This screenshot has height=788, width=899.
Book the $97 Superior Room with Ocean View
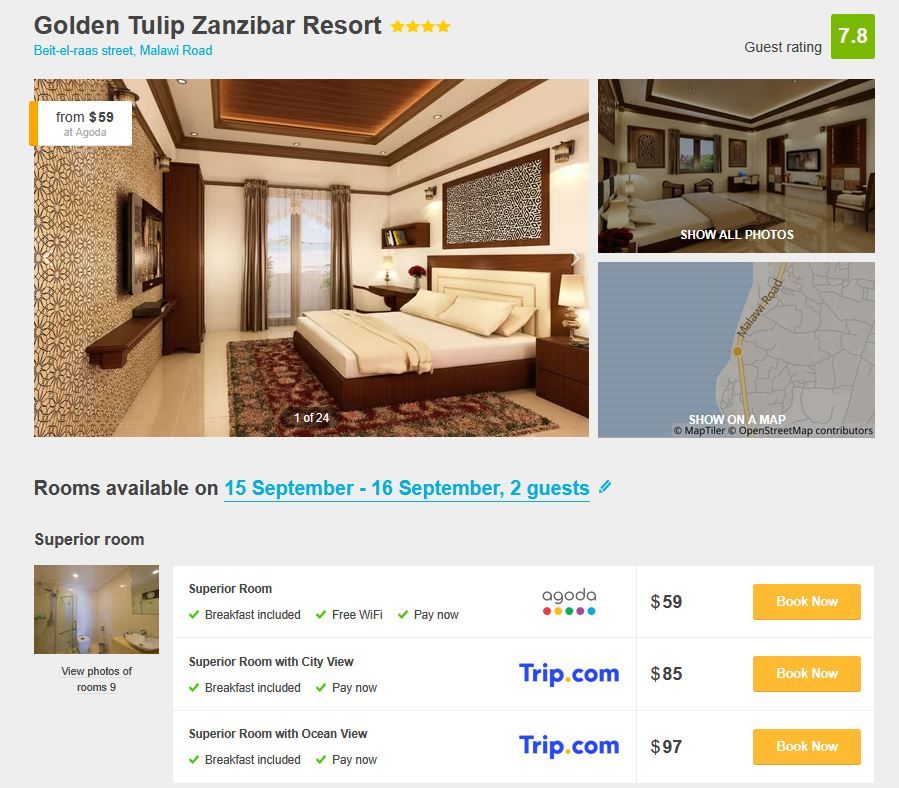[x=807, y=746]
